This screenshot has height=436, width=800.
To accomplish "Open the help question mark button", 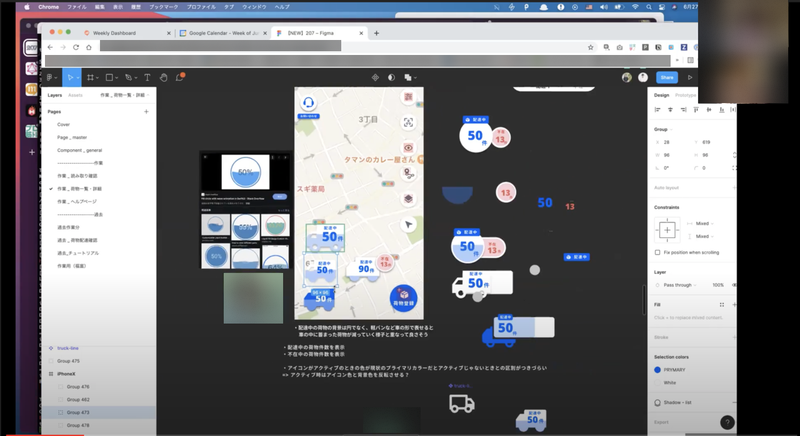I will [727, 422].
